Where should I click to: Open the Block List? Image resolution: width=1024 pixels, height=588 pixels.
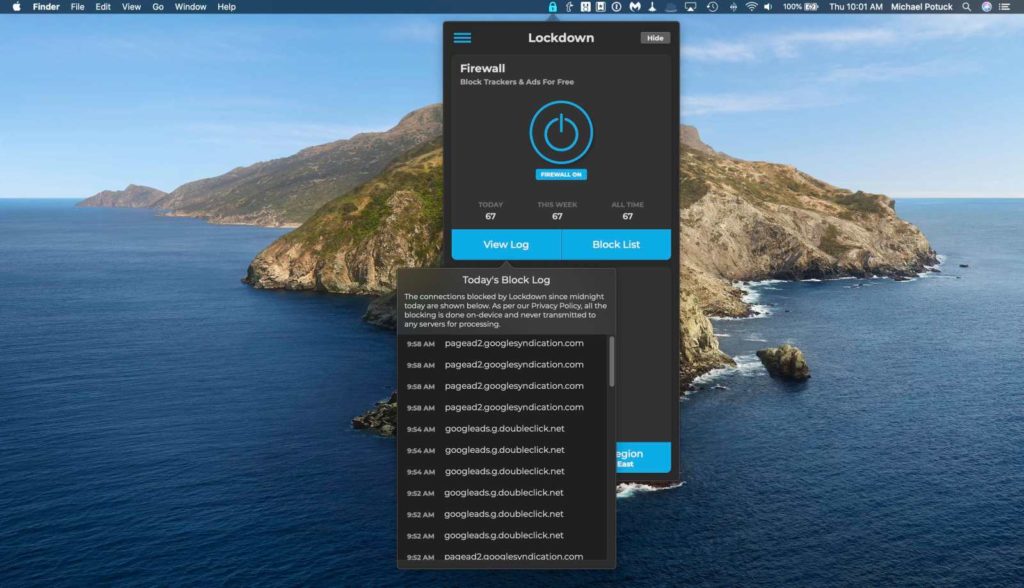[617, 244]
